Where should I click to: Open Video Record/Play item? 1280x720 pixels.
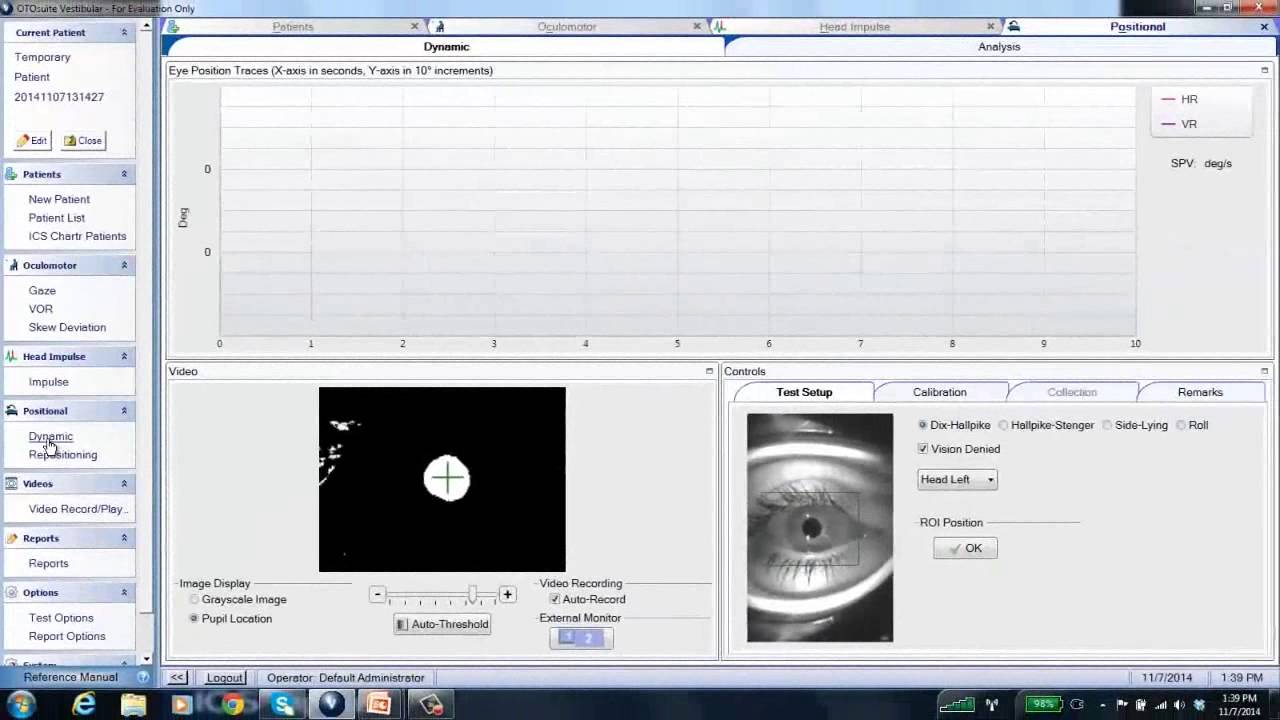[76, 509]
